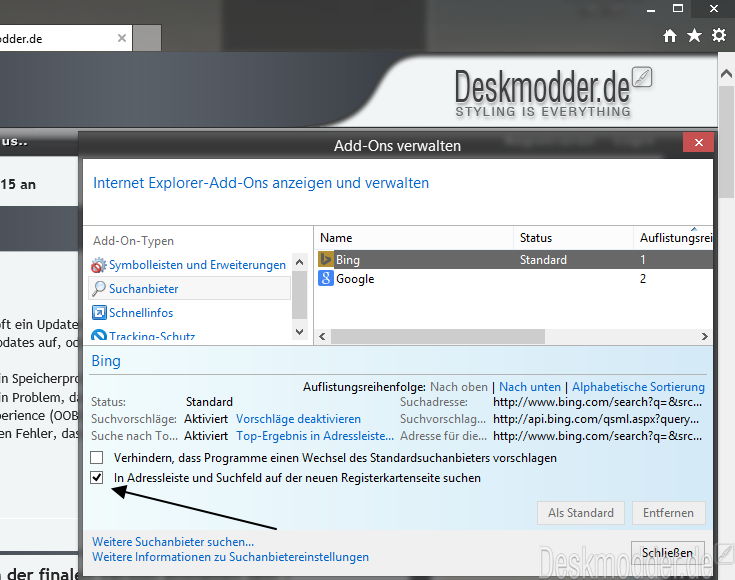
Task: Click the Google provider icon
Action: 326,279
